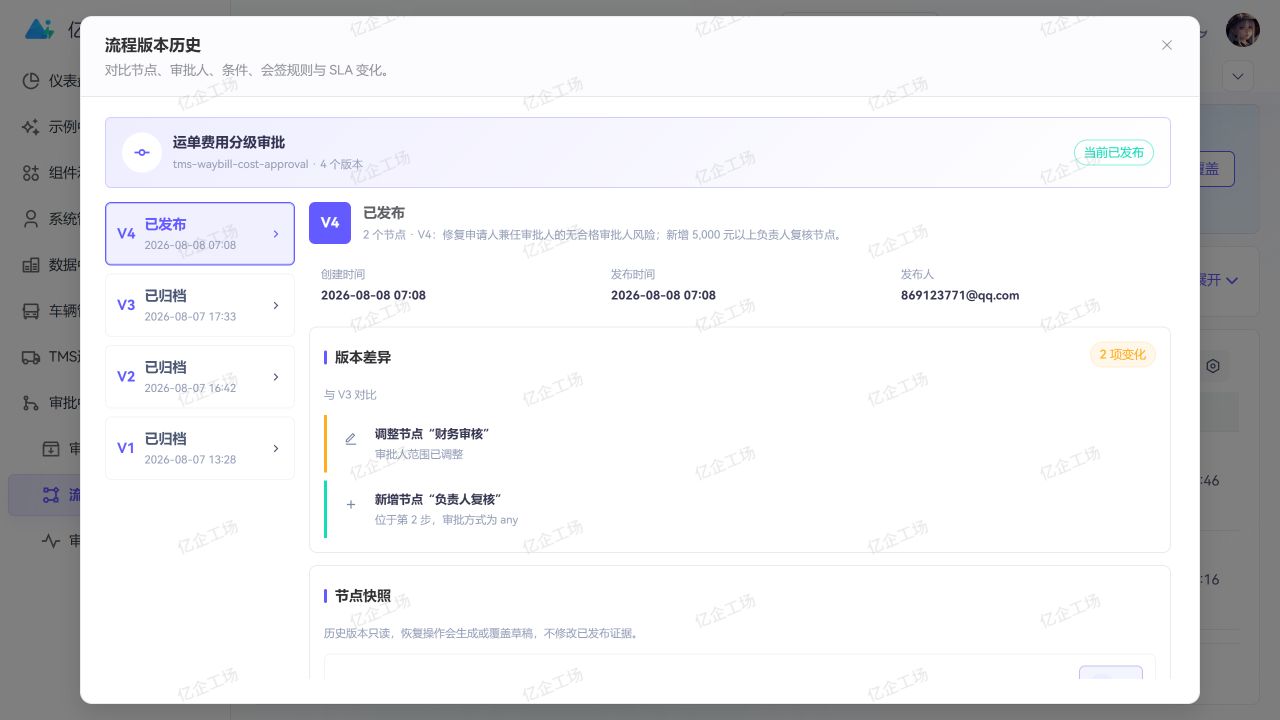Open the 示例 sparkle icon in sidebar
The height and width of the screenshot is (720, 1280).
click(x=31, y=126)
